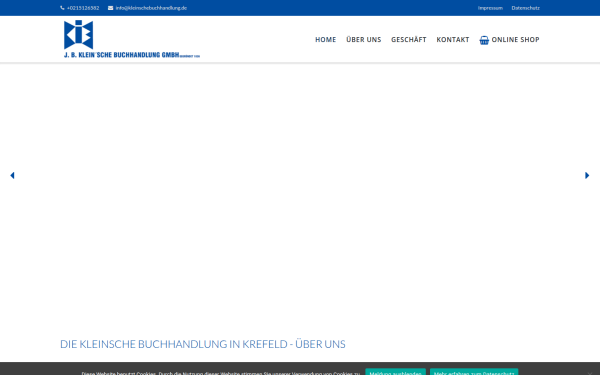This screenshot has width=600, height=375.
Task: Open the Datenschutz link in top bar
Action: [x=525, y=8]
